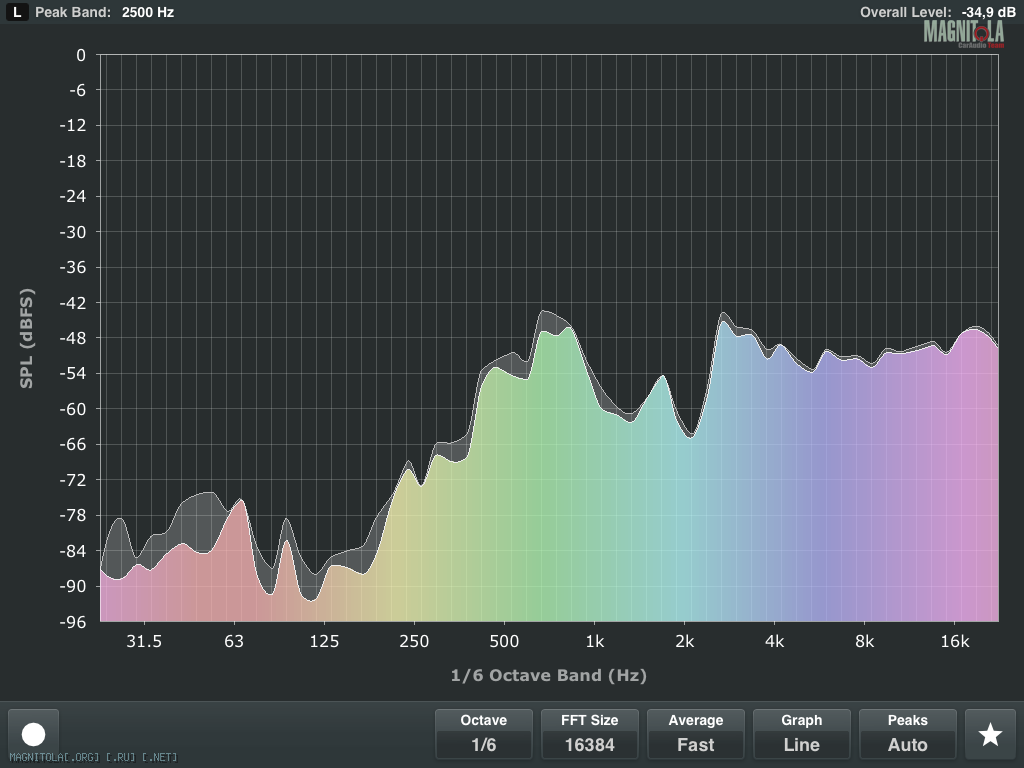Toggle the Peaks Auto mode
Viewport: 1024px width, 768px height.
tap(907, 733)
